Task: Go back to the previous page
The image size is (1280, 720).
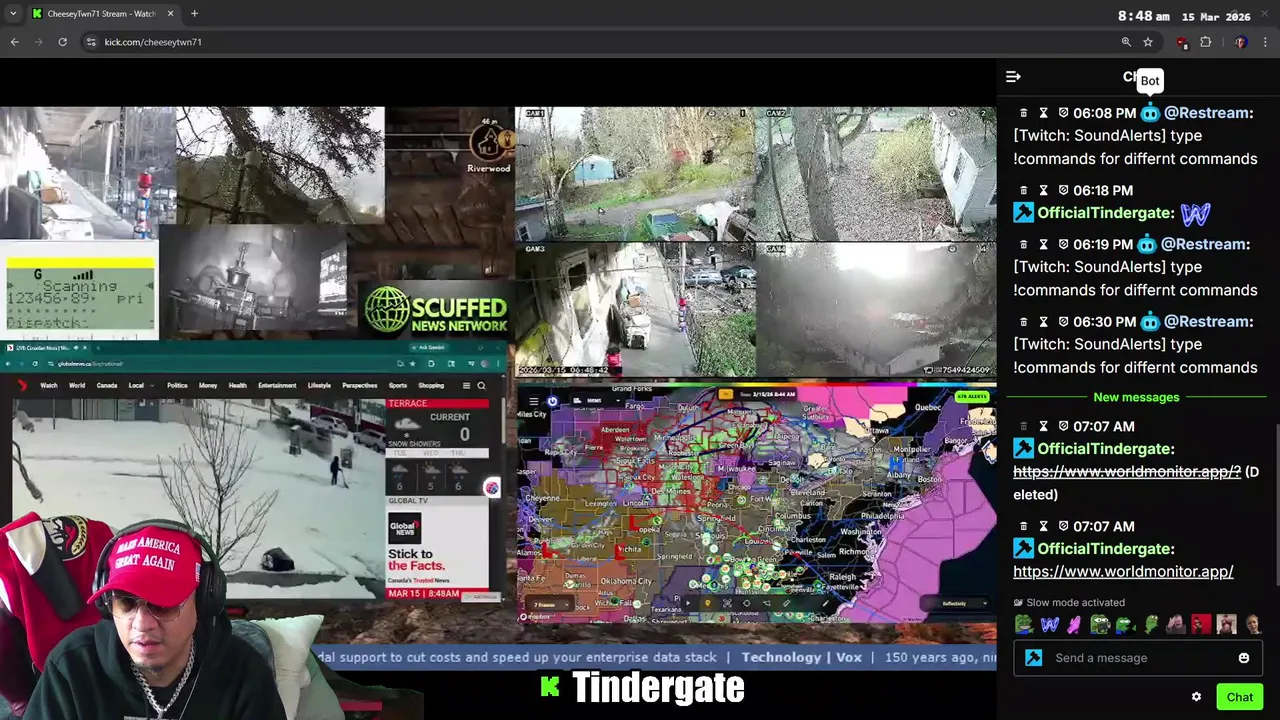Action: [15, 42]
